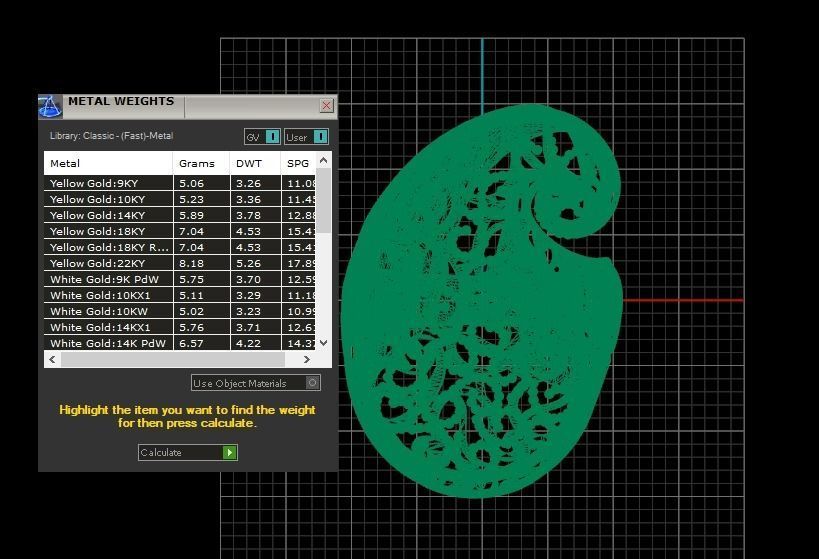Select the Yellow Gold:22KY row

tap(180, 263)
